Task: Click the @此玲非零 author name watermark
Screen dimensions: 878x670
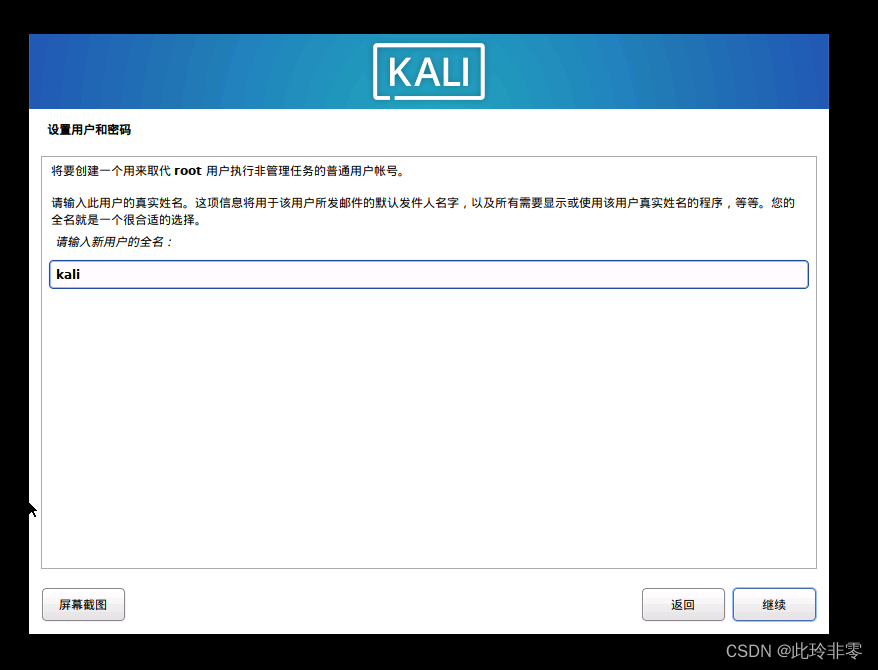Action: click(819, 651)
